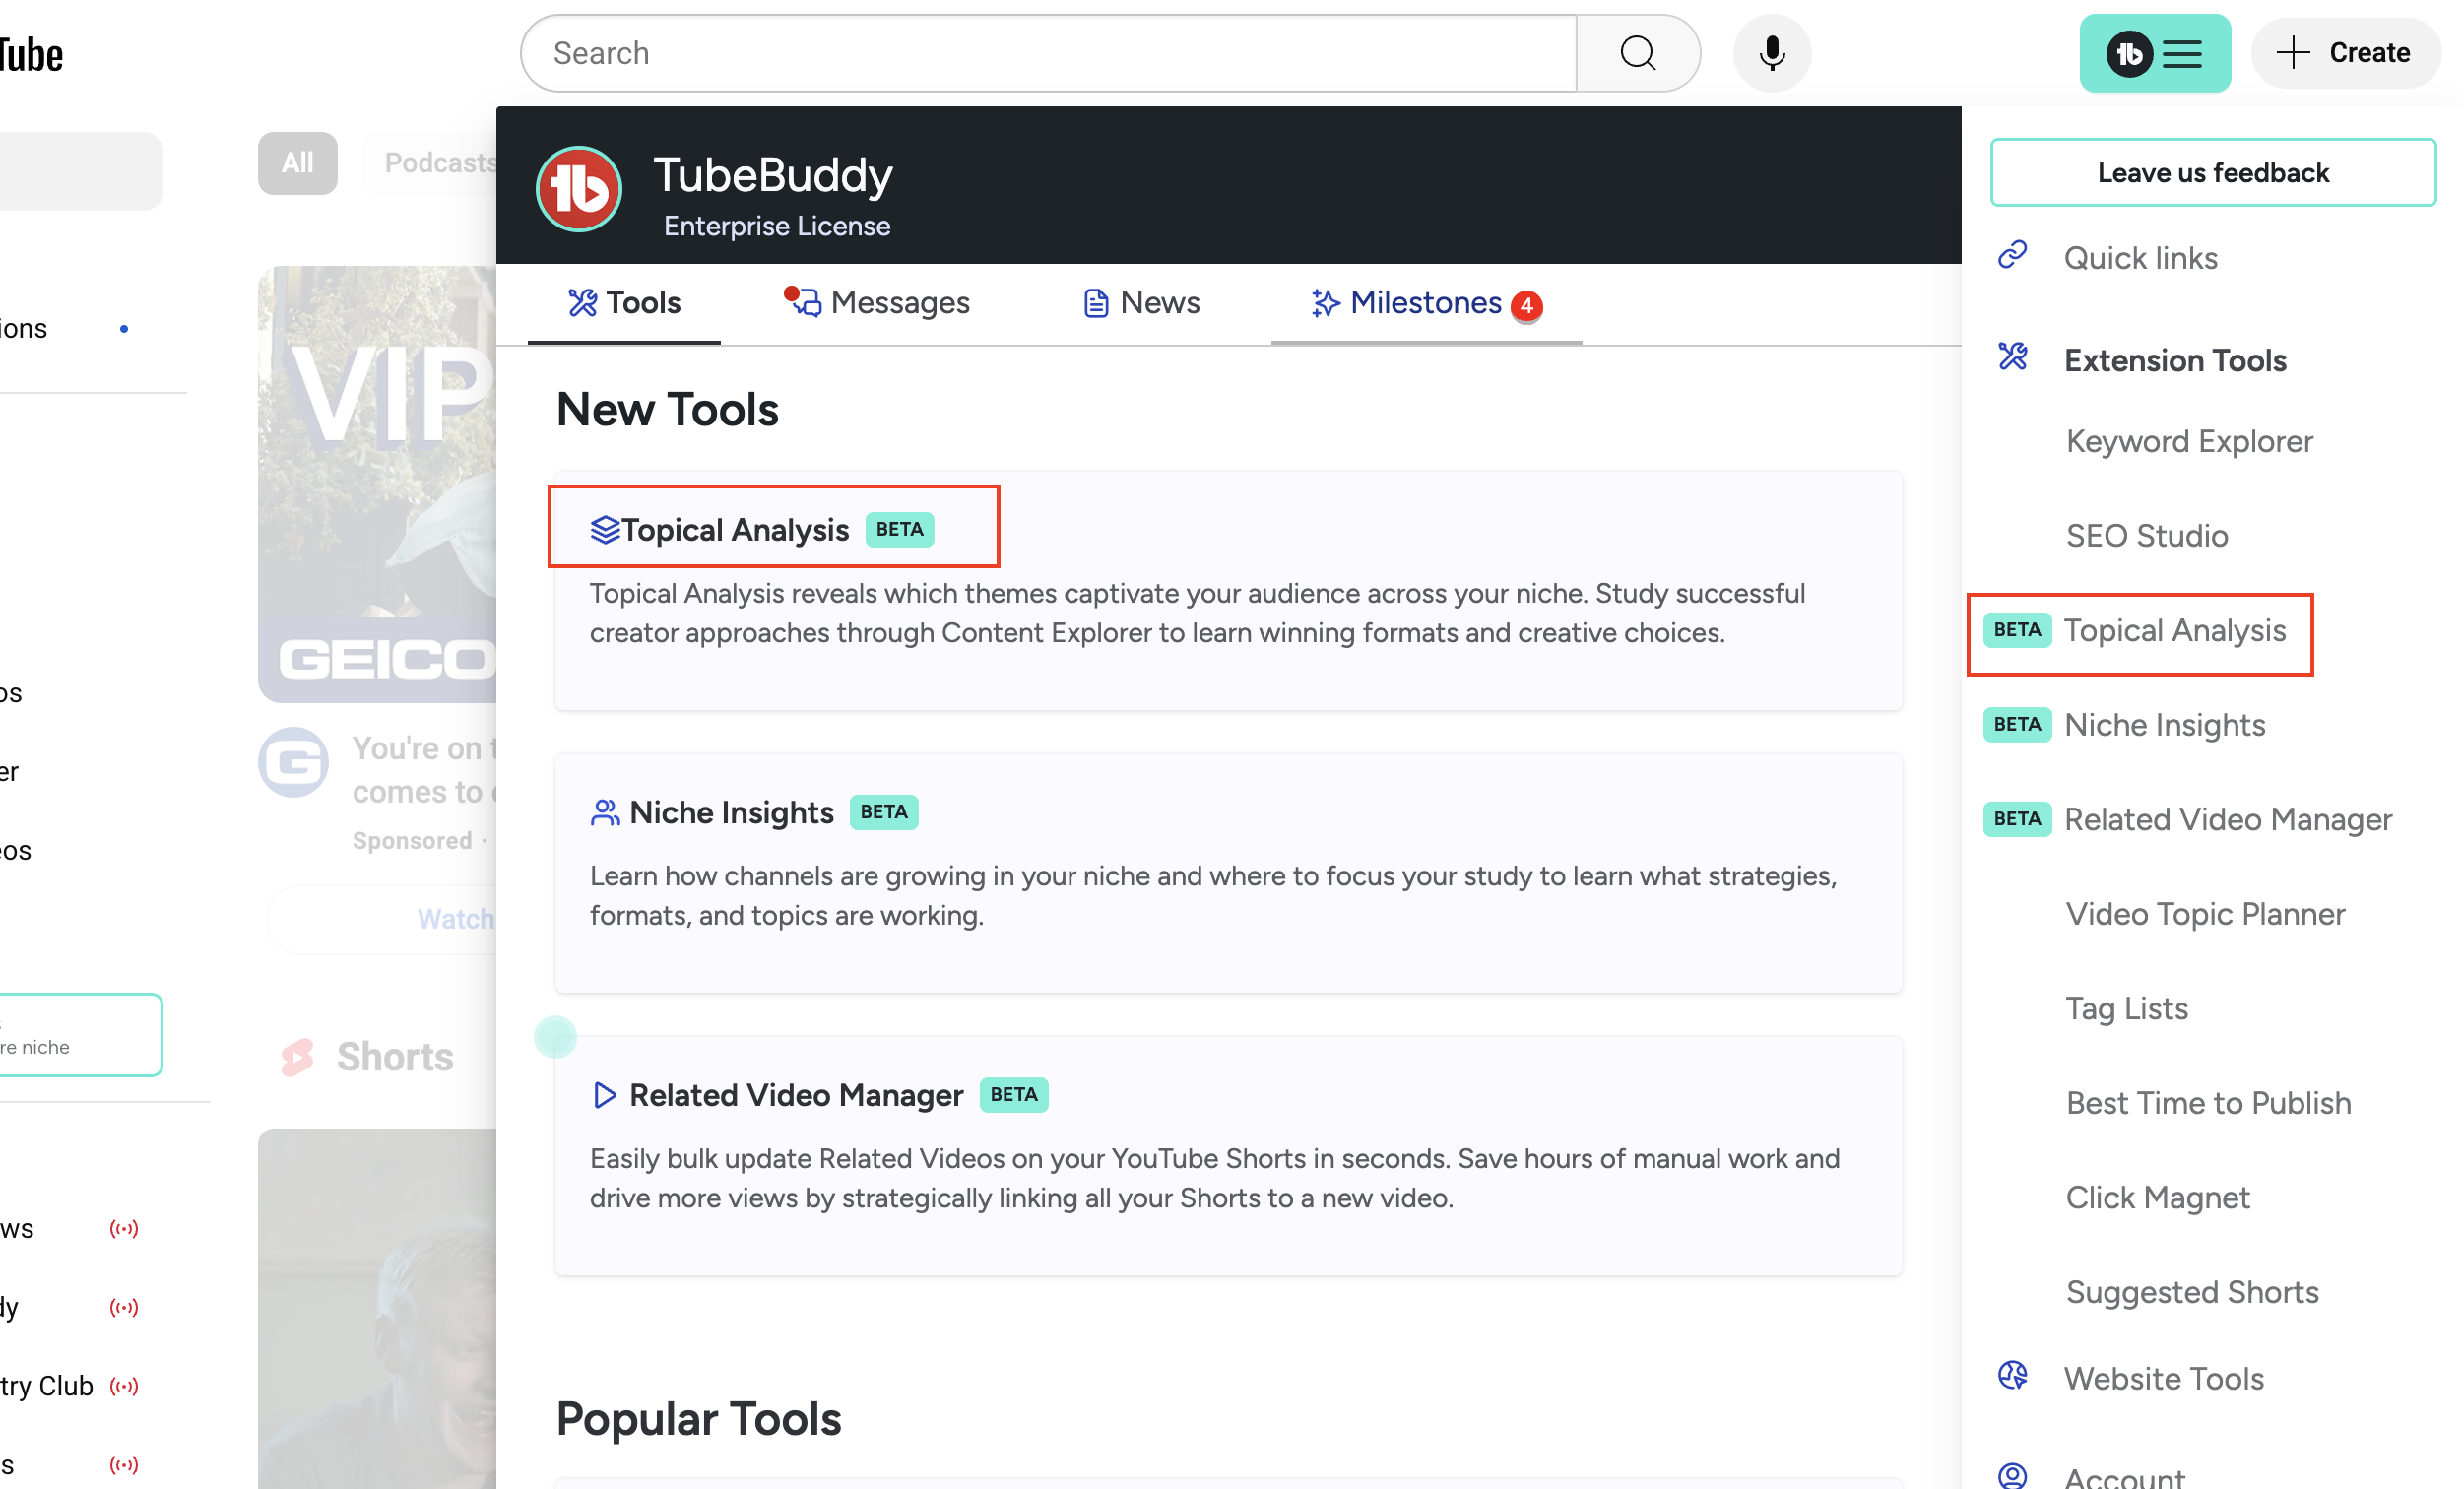Click the GEICO channel avatar
This screenshot has height=1489, width=2464.
pyautogui.click(x=293, y=763)
